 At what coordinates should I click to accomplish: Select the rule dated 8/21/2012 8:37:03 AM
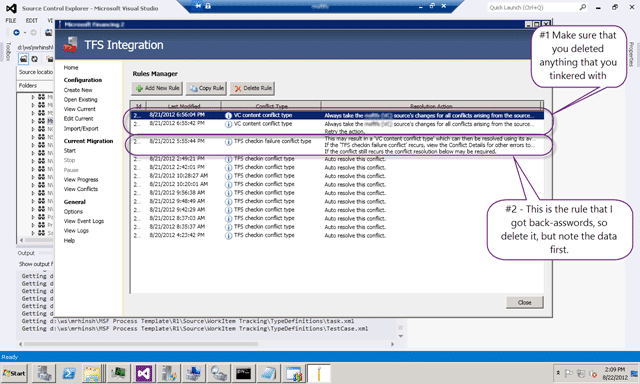point(337,218)
